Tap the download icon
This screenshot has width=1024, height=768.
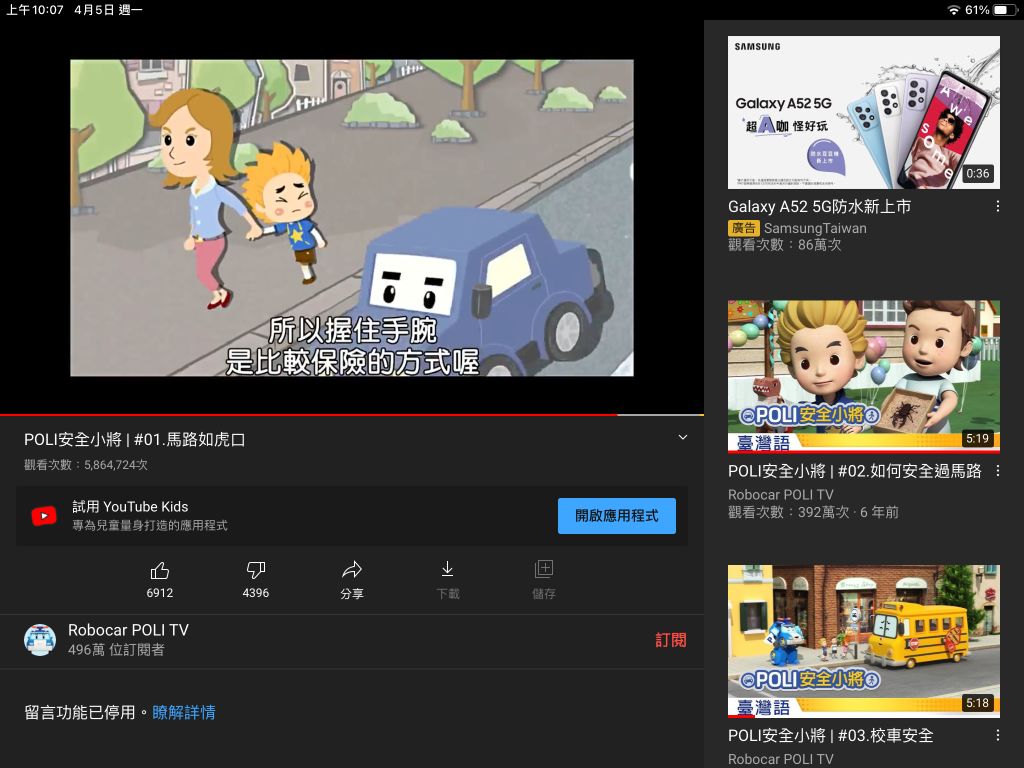(x=447, y=570)
